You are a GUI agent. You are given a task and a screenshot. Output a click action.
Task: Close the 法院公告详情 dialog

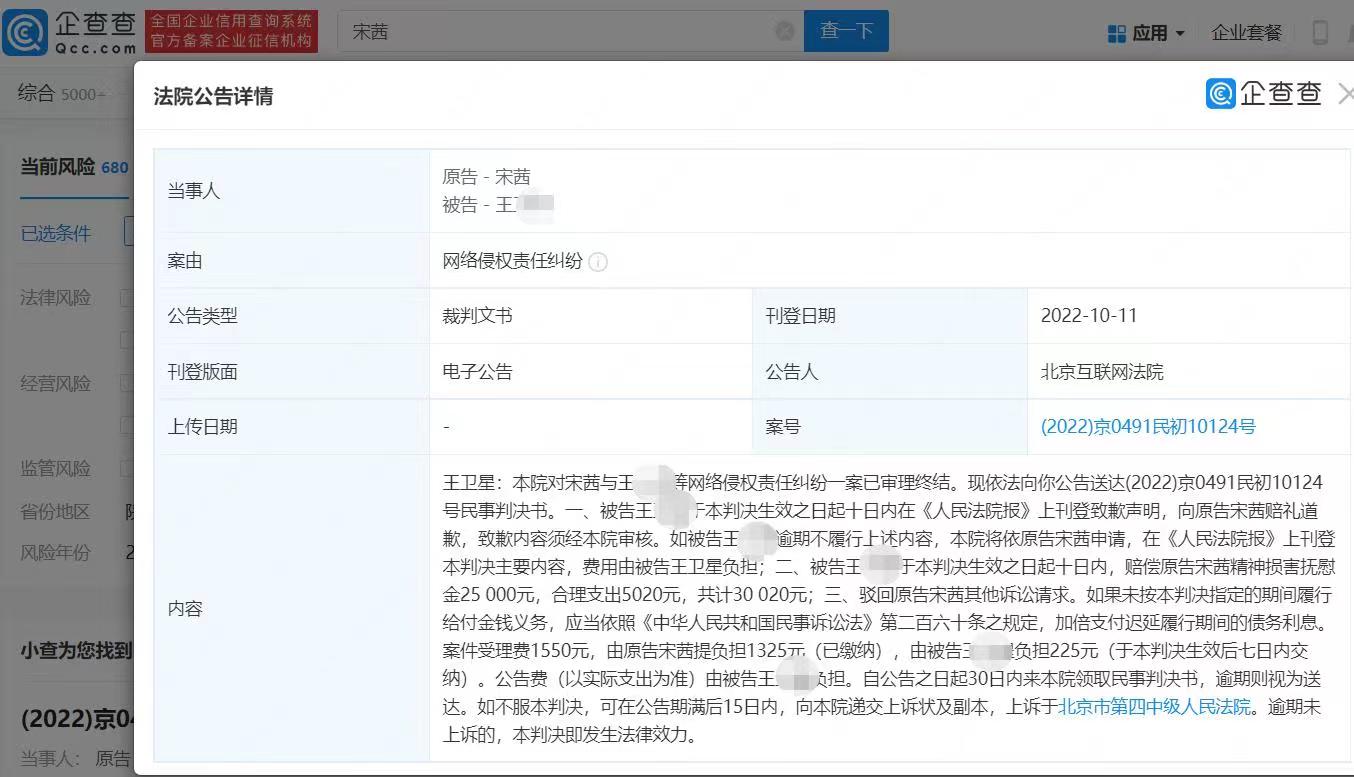click(1345, 94)
